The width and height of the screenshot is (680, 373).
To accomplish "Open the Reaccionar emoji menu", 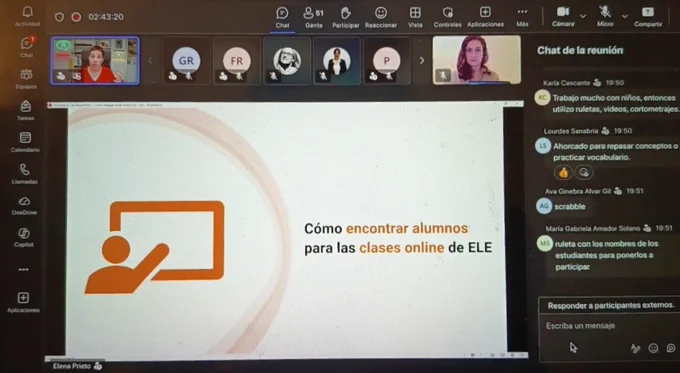I will (381, 17).
